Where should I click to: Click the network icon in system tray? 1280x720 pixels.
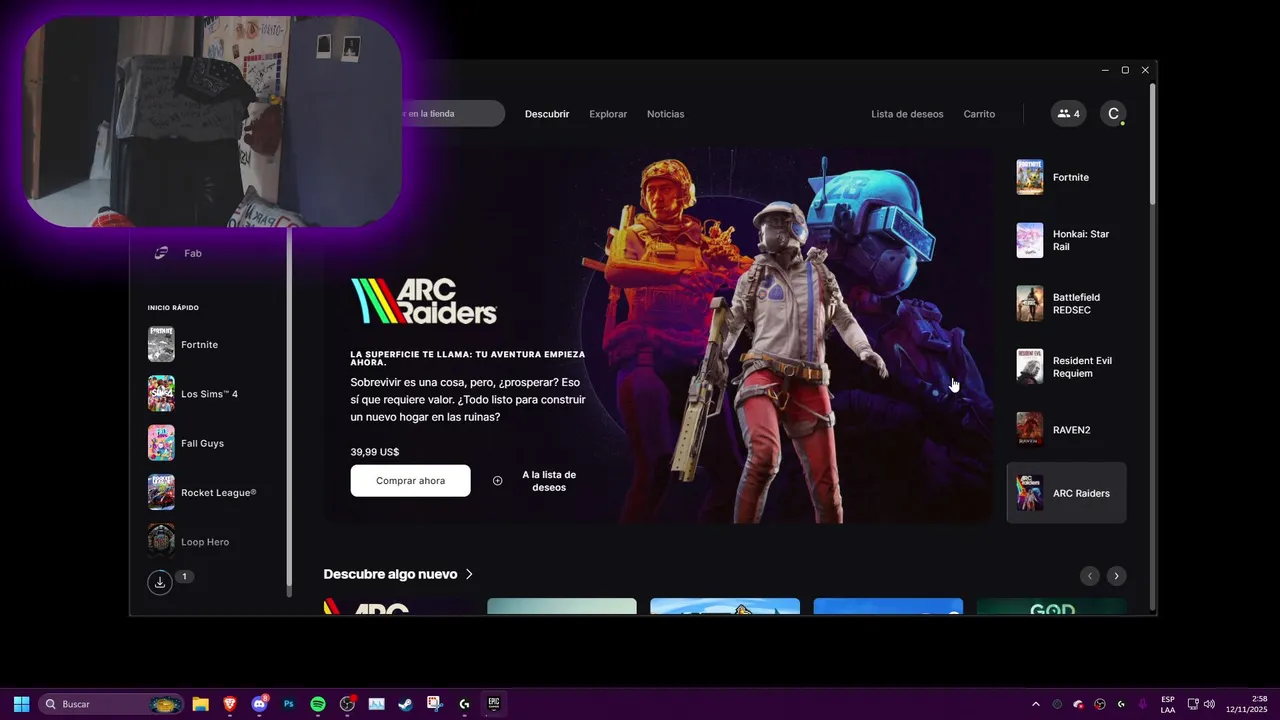click(1193, 704)
